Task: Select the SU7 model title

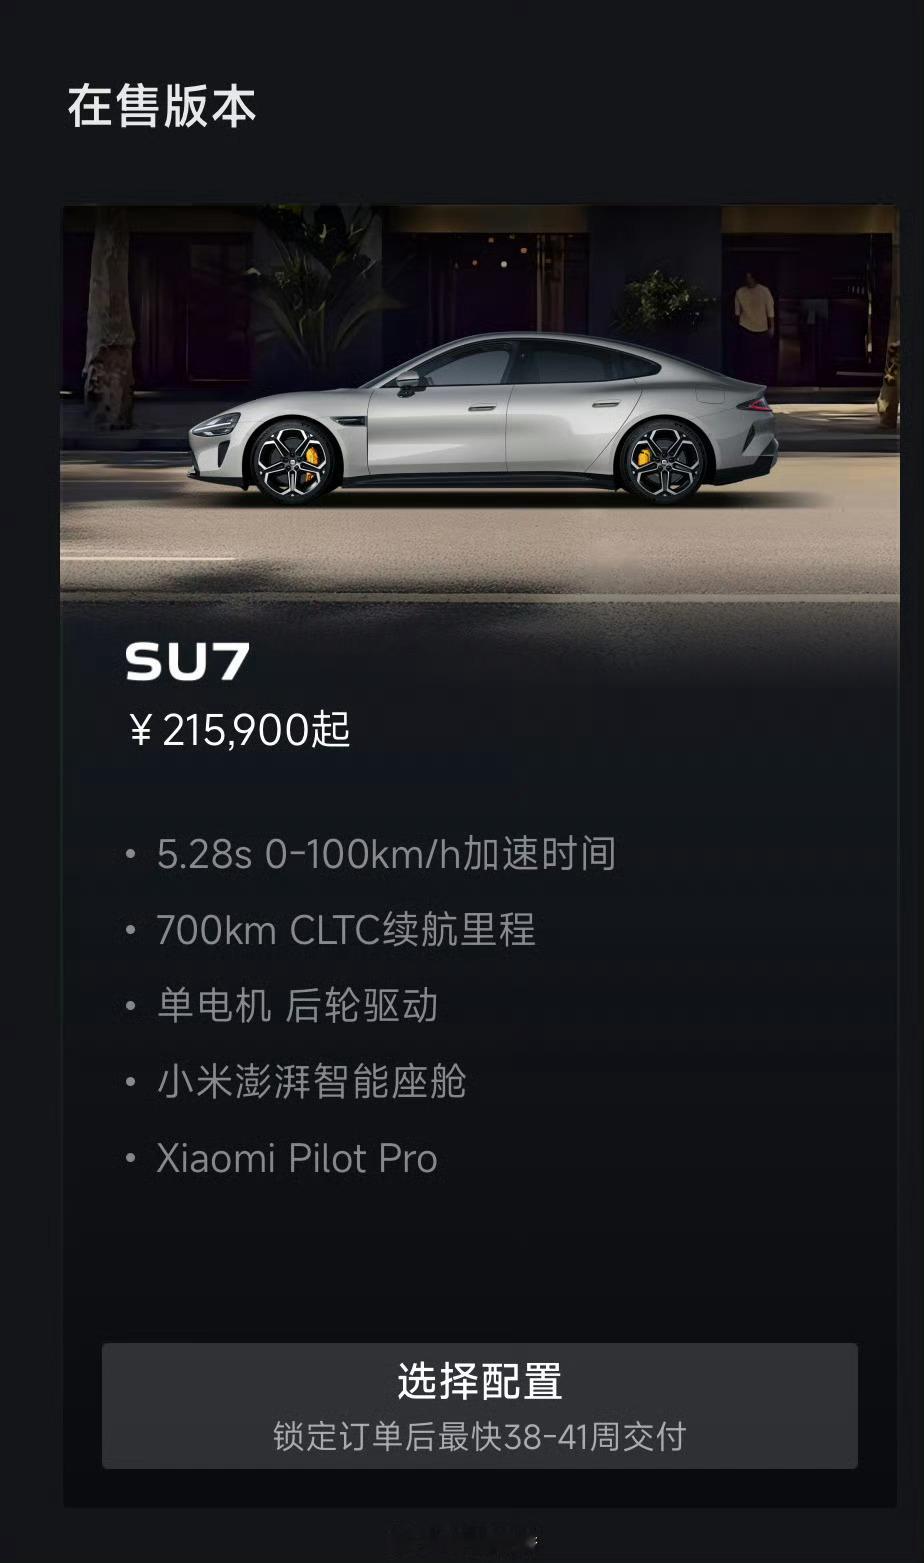Action: [187, 662]
